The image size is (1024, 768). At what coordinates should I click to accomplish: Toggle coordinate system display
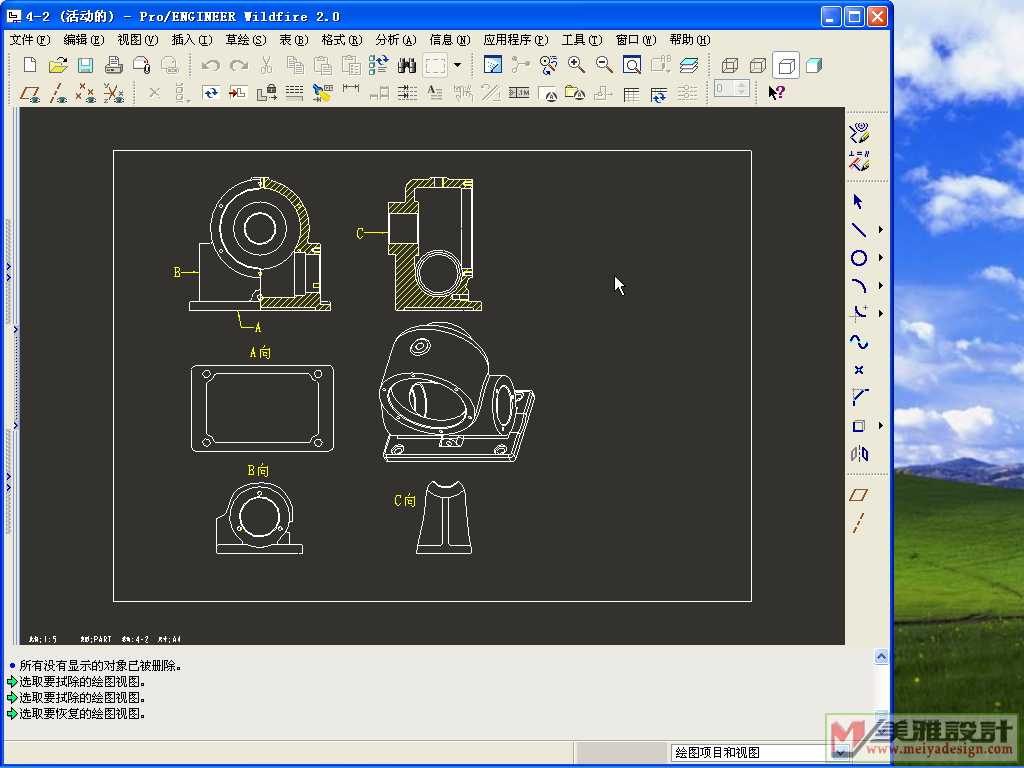114,93
